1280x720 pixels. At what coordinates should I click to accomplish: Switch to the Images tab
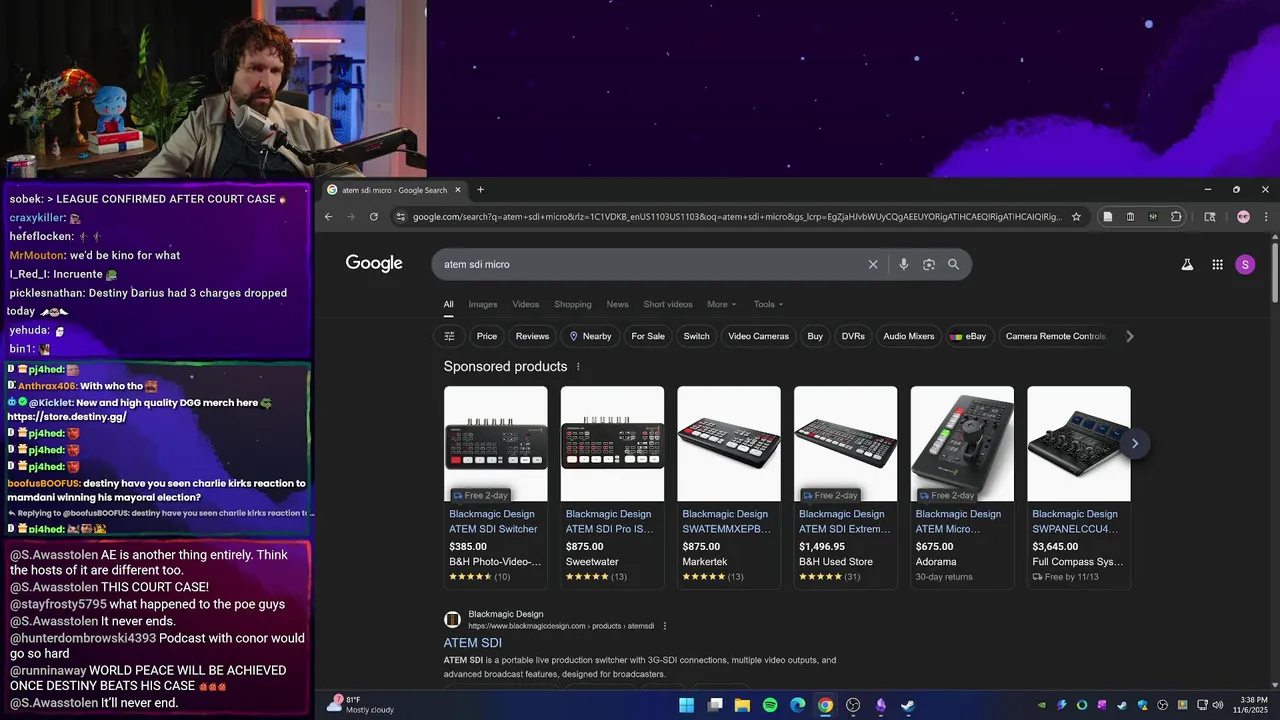(x=483, y=304)
